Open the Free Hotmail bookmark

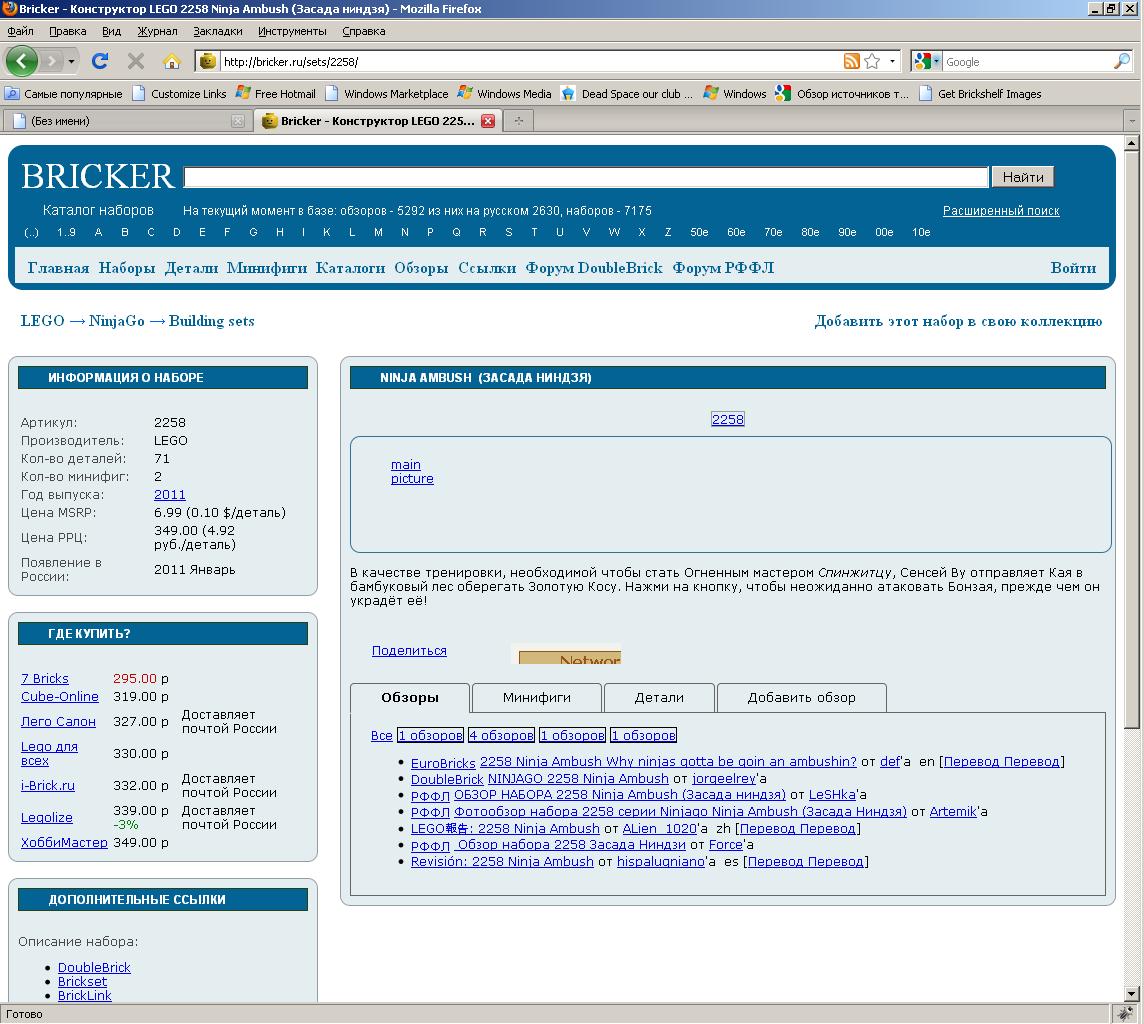coord(276,93)
